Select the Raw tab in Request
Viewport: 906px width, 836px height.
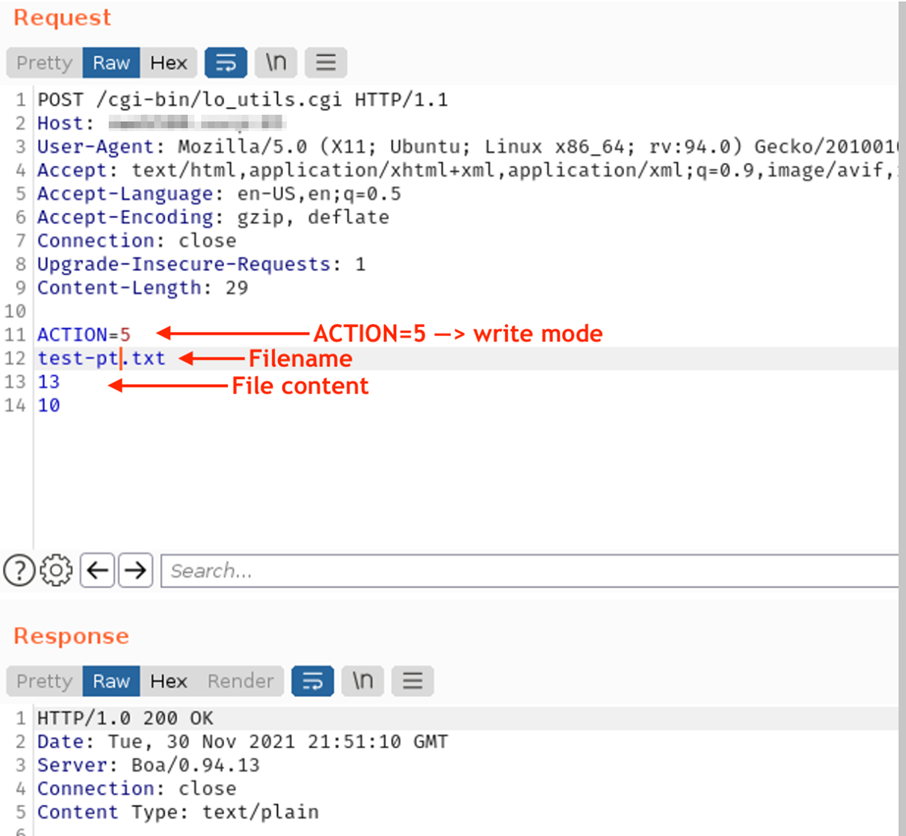(111, 63)
